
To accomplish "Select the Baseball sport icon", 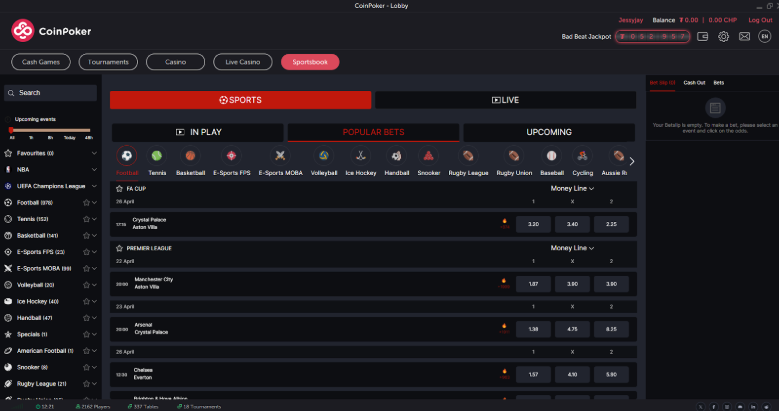I will 552,156.
